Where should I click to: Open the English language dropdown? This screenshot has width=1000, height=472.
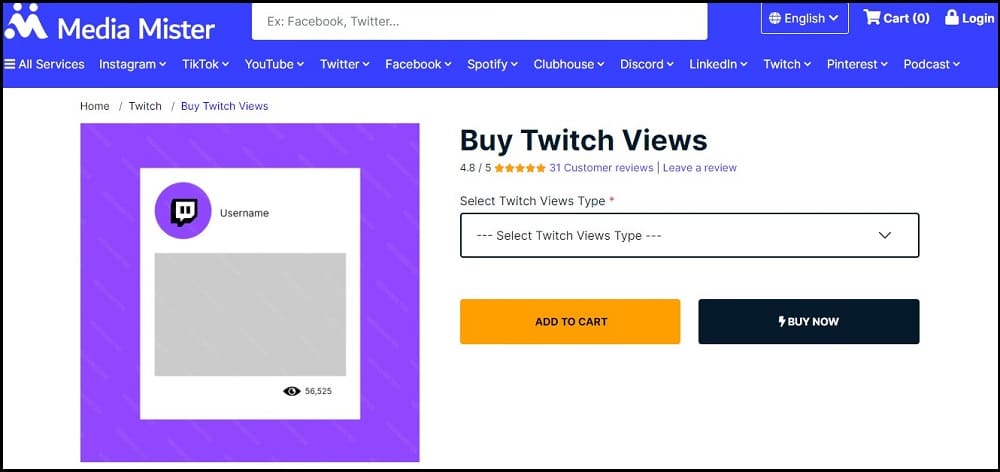tap(804, 18)
